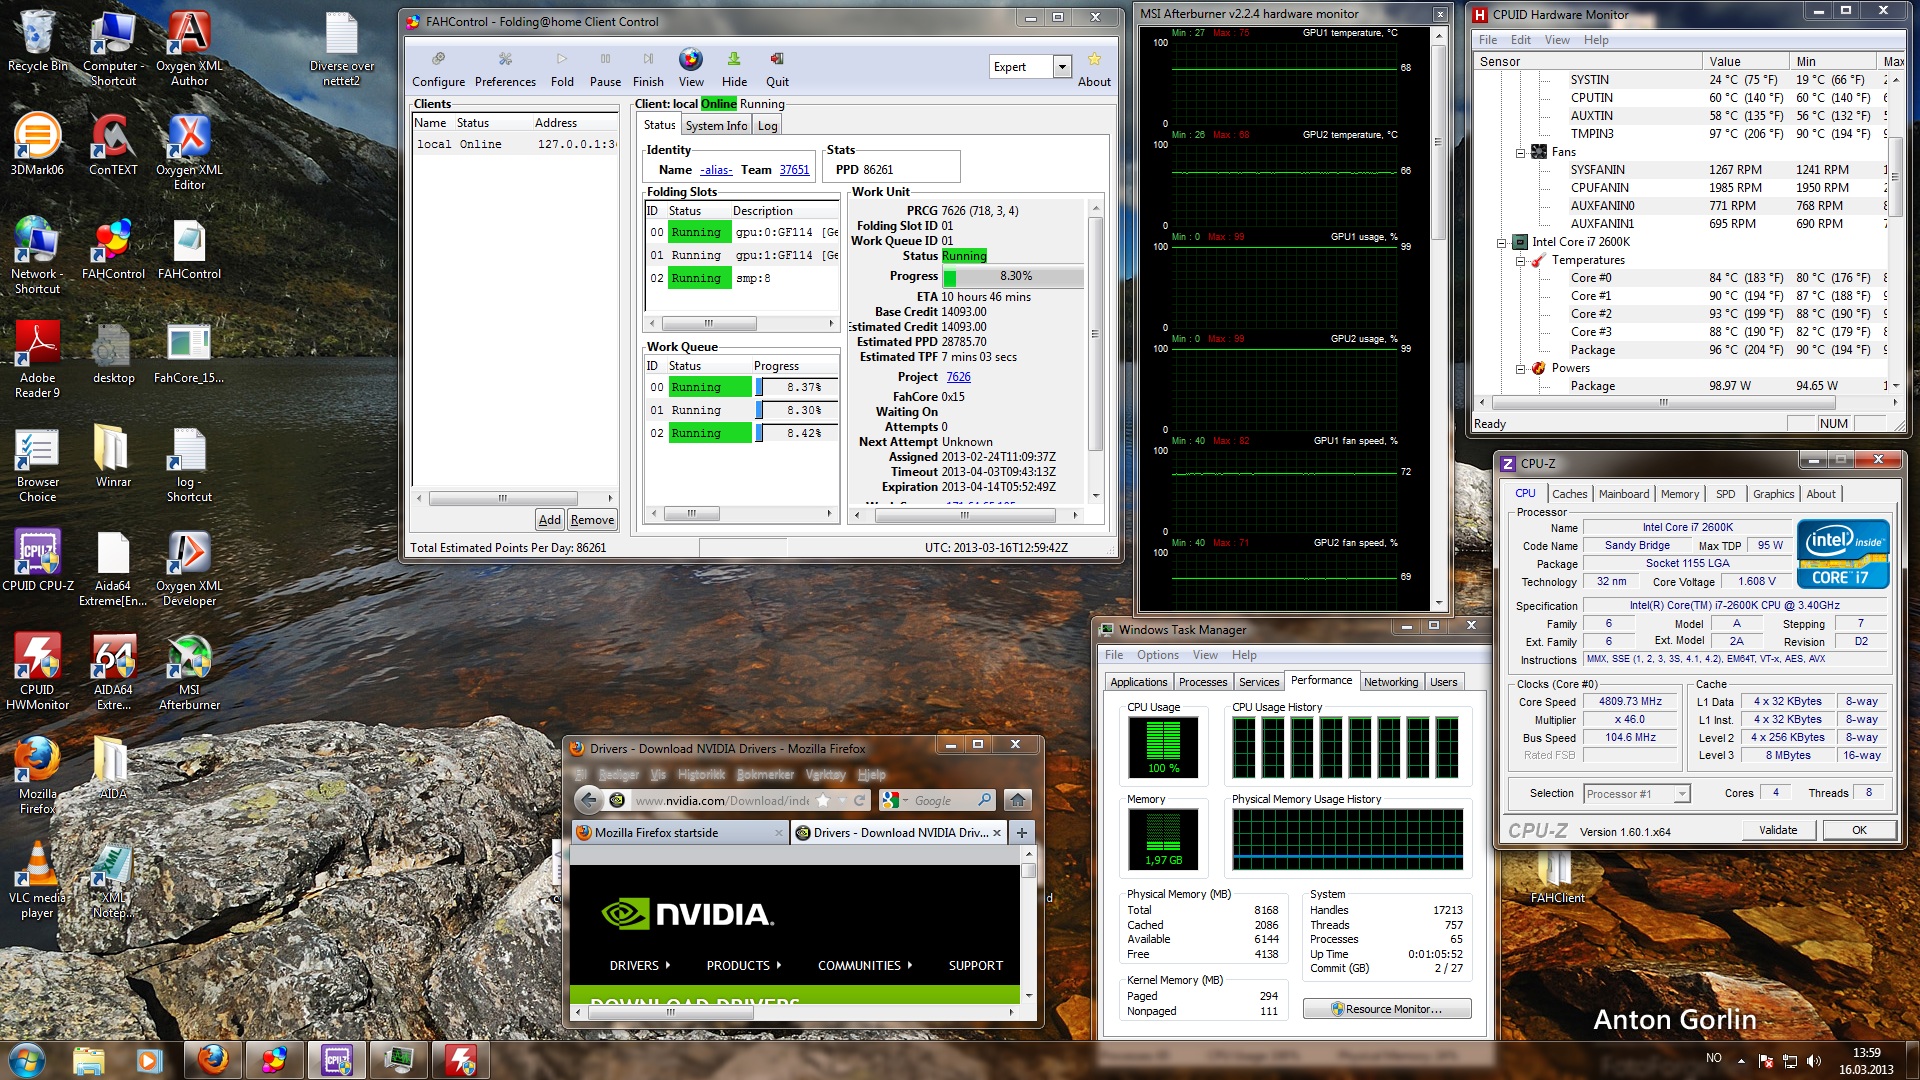Open 3DMark06 desktop shortcut
1920x1080 pixels.
37,143
